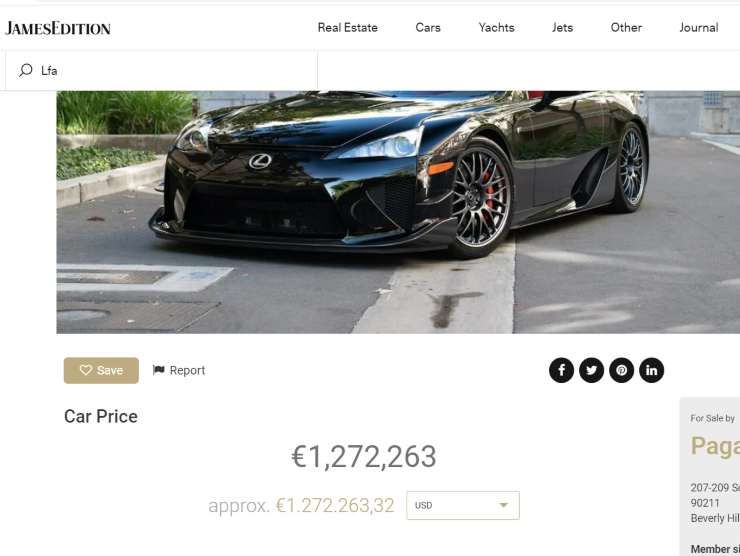Click the Report link text
Image resolution: width=740 pixels, height=556 pixels.
click(x=187, y=371)
